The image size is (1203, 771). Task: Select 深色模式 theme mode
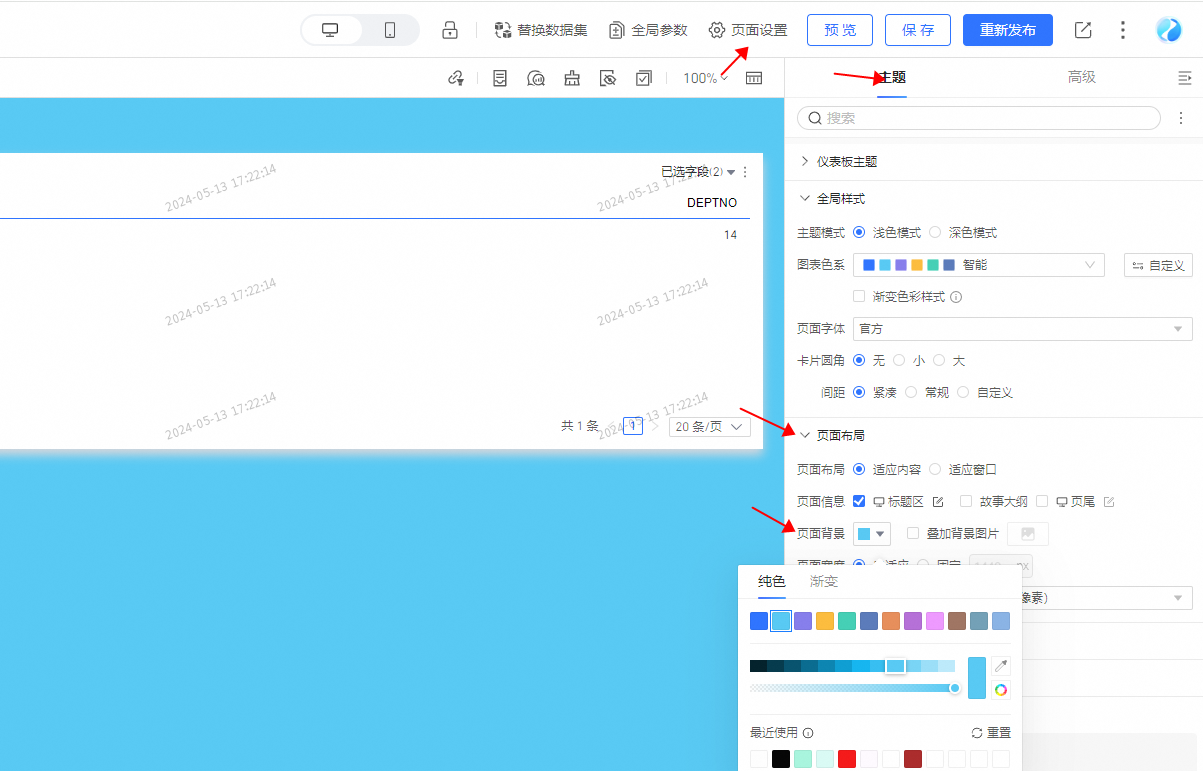[935, 233]
